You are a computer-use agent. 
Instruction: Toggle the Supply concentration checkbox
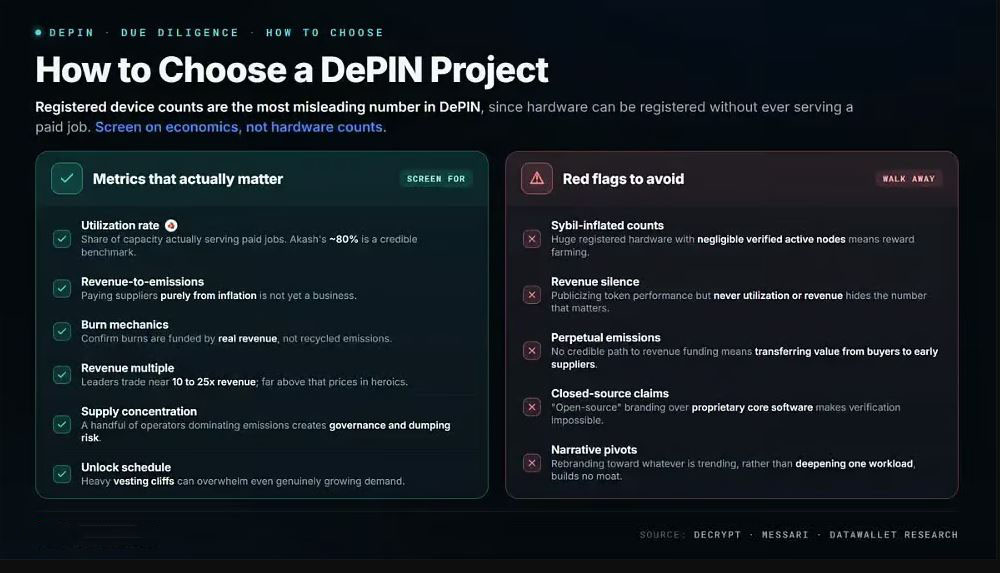pos(62,424)
